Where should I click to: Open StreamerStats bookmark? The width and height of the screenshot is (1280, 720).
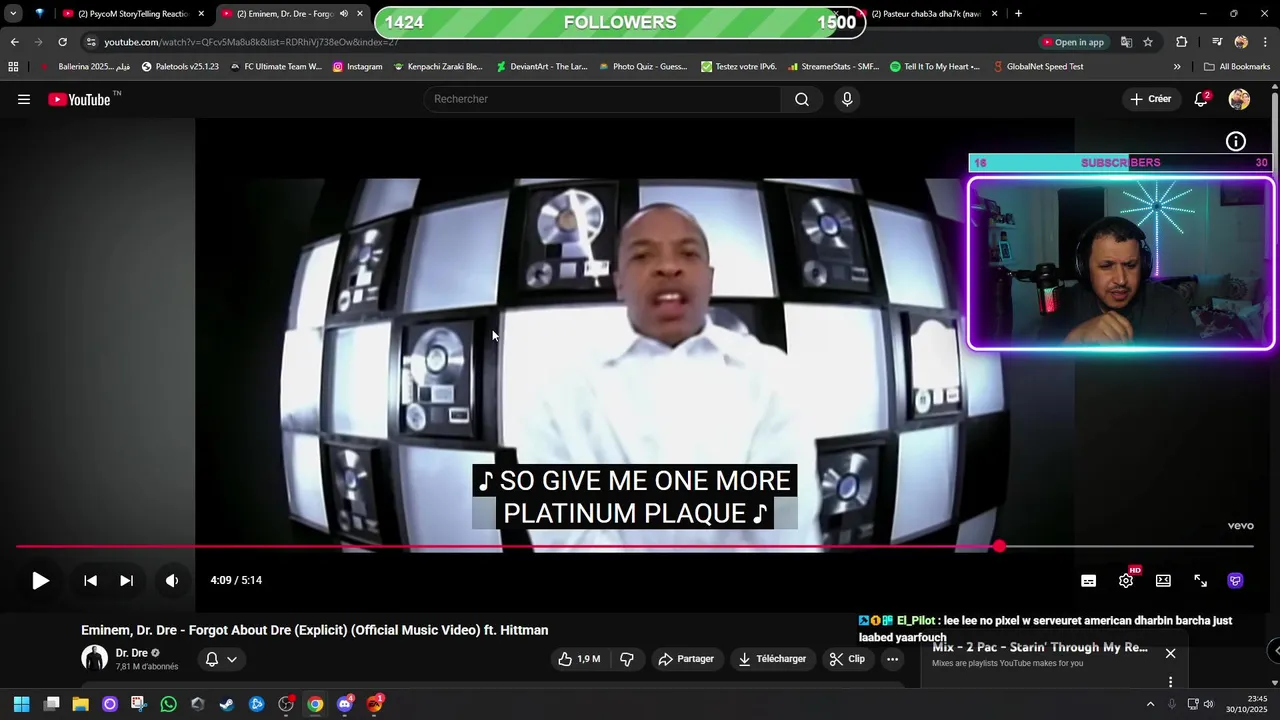(834, 67)
